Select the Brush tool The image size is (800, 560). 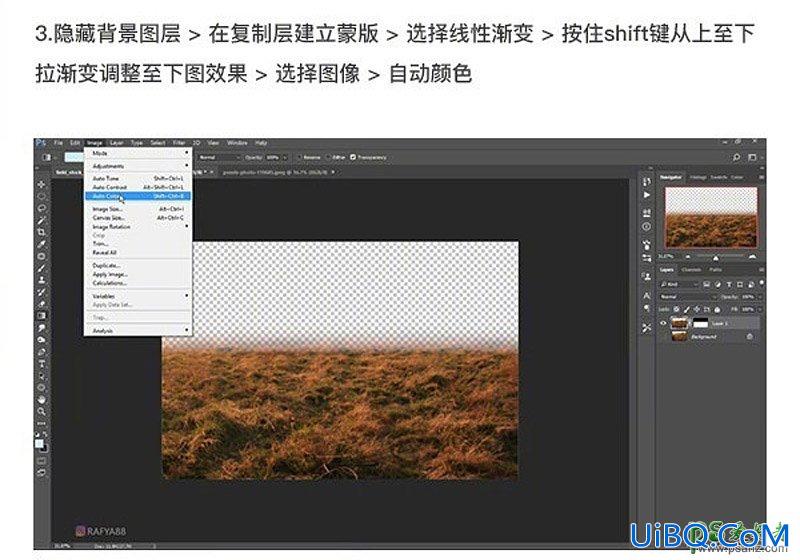coord(41,268)
